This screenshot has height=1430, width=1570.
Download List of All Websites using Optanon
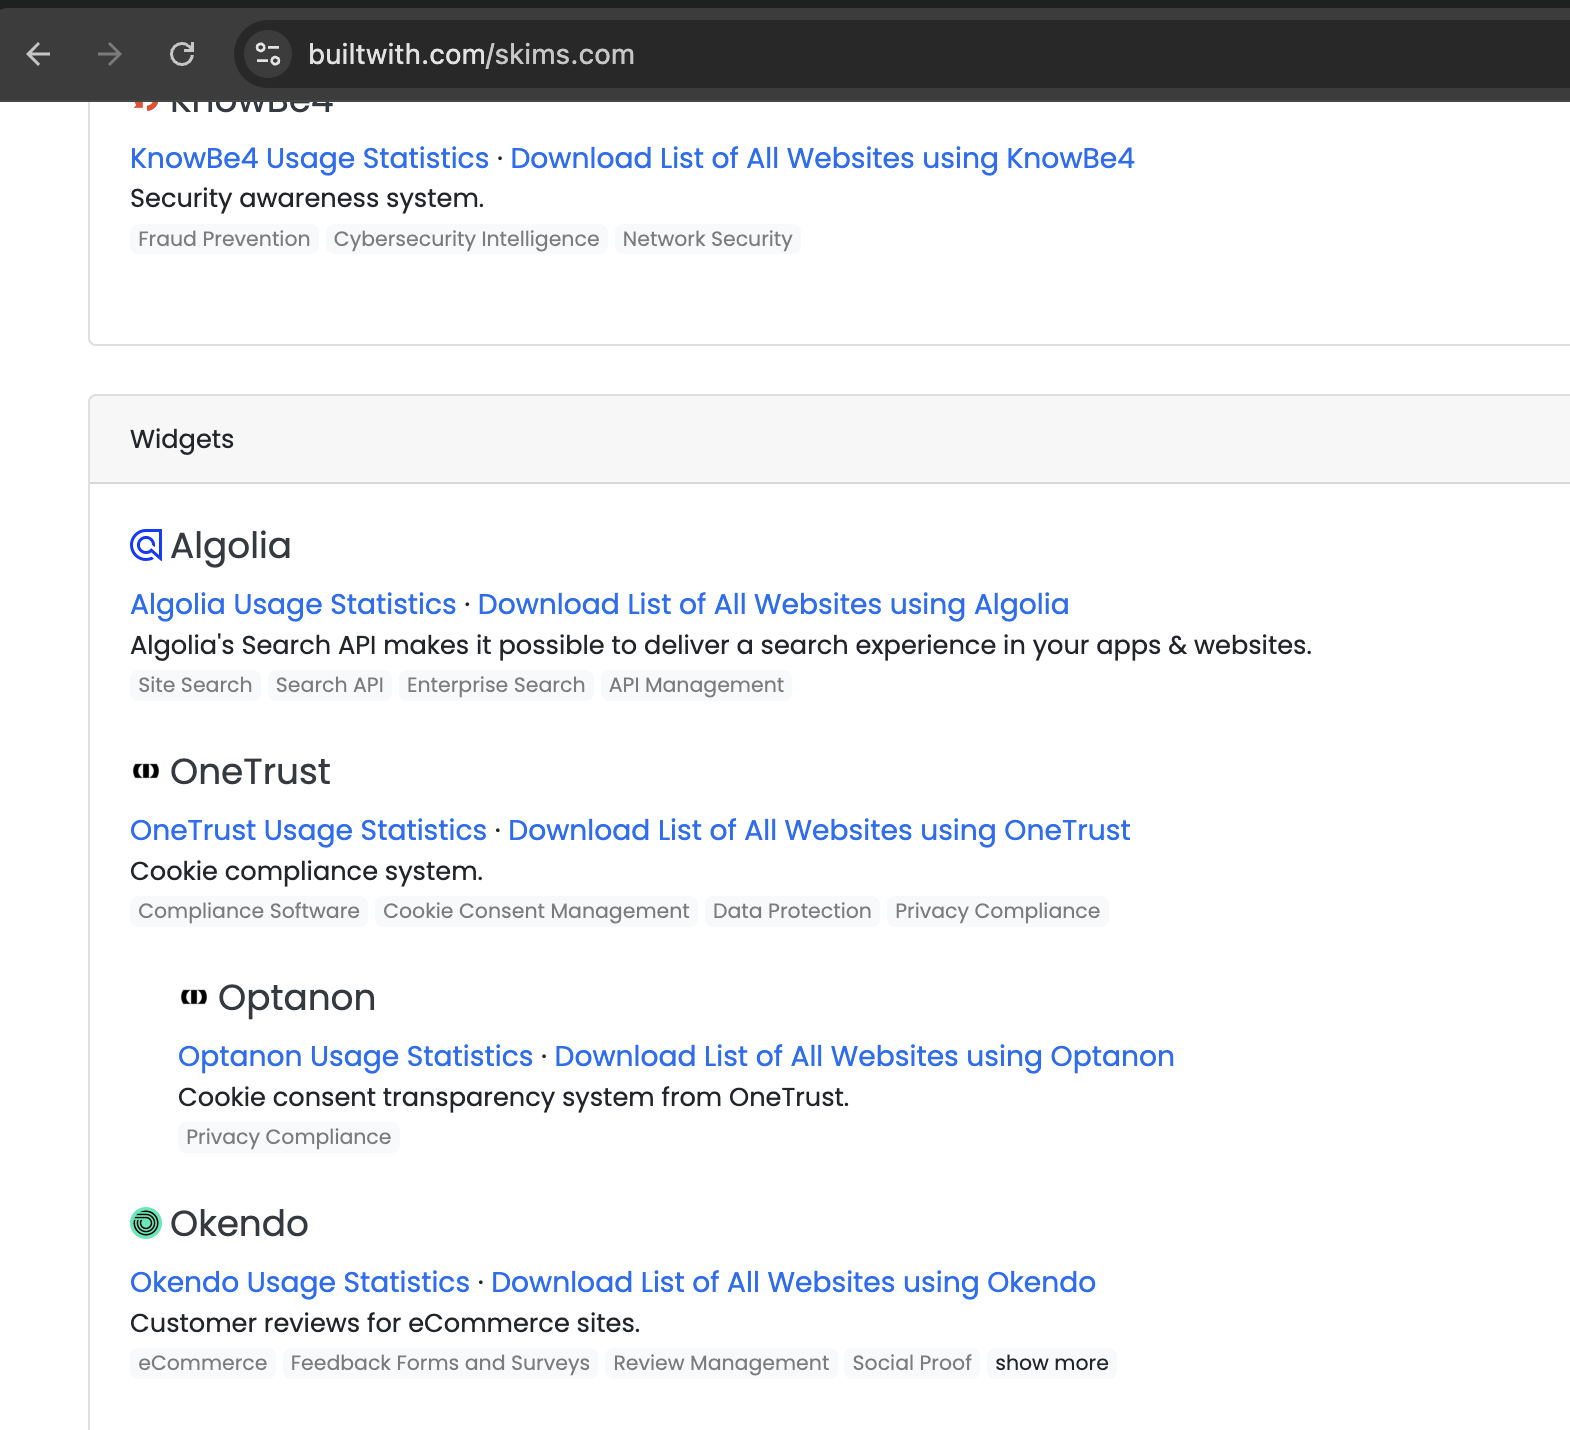coord(864,1056)
